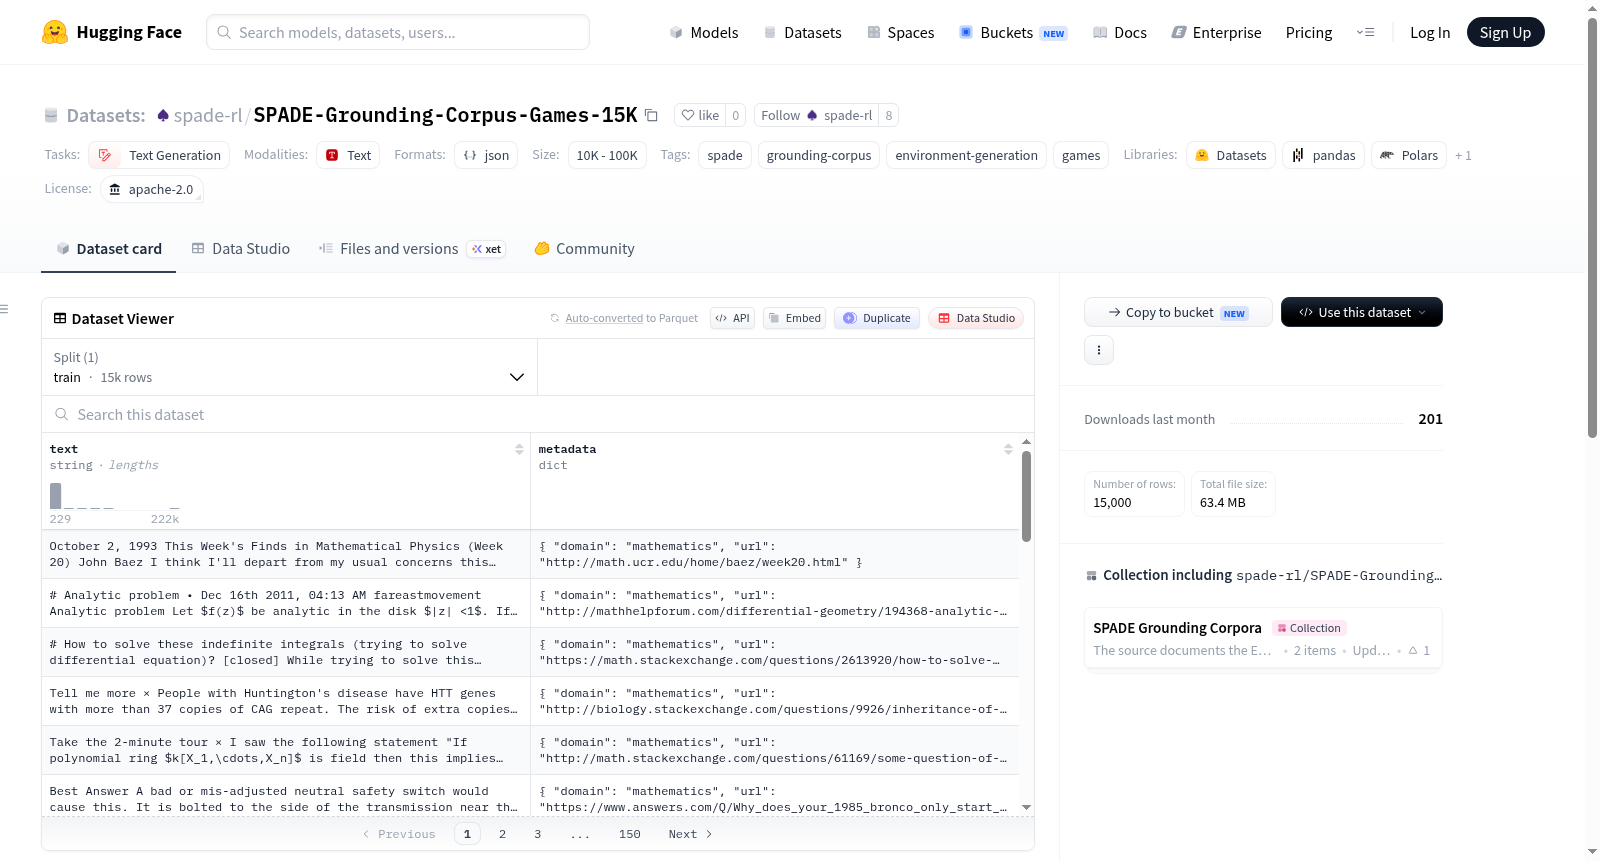
Task: Go to the Community tab
Action: (x=585, y=249)
